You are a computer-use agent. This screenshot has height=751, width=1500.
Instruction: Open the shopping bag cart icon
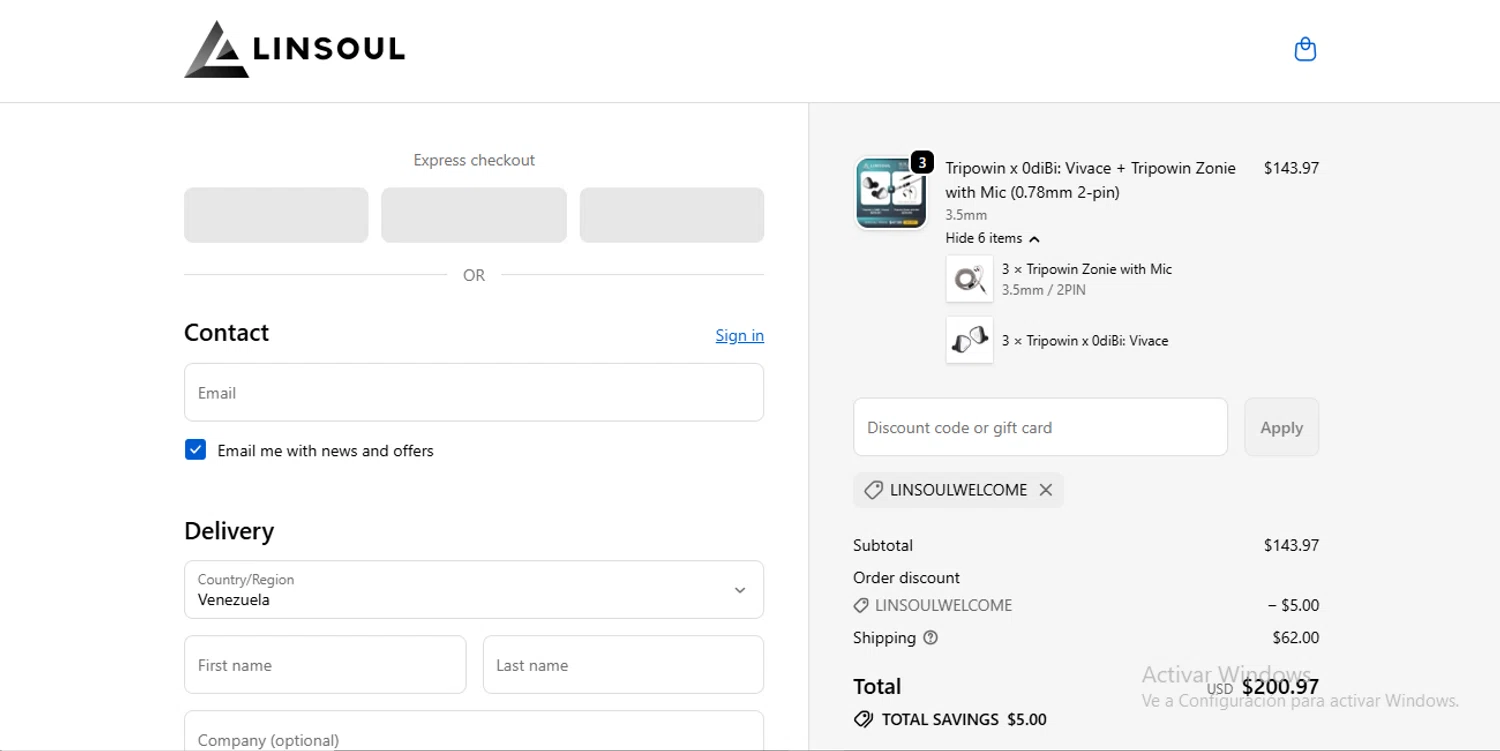[x=1305, y=49]
